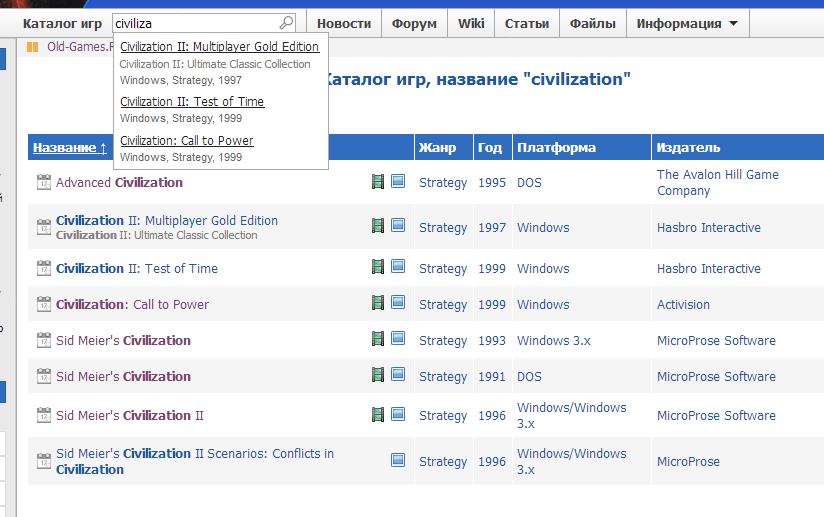Image resolution: width=824 pixels, height=517 pixels.
Task: Expand the Информация dropdown menu
Action: pyautogui.click(x=687, y=23)
